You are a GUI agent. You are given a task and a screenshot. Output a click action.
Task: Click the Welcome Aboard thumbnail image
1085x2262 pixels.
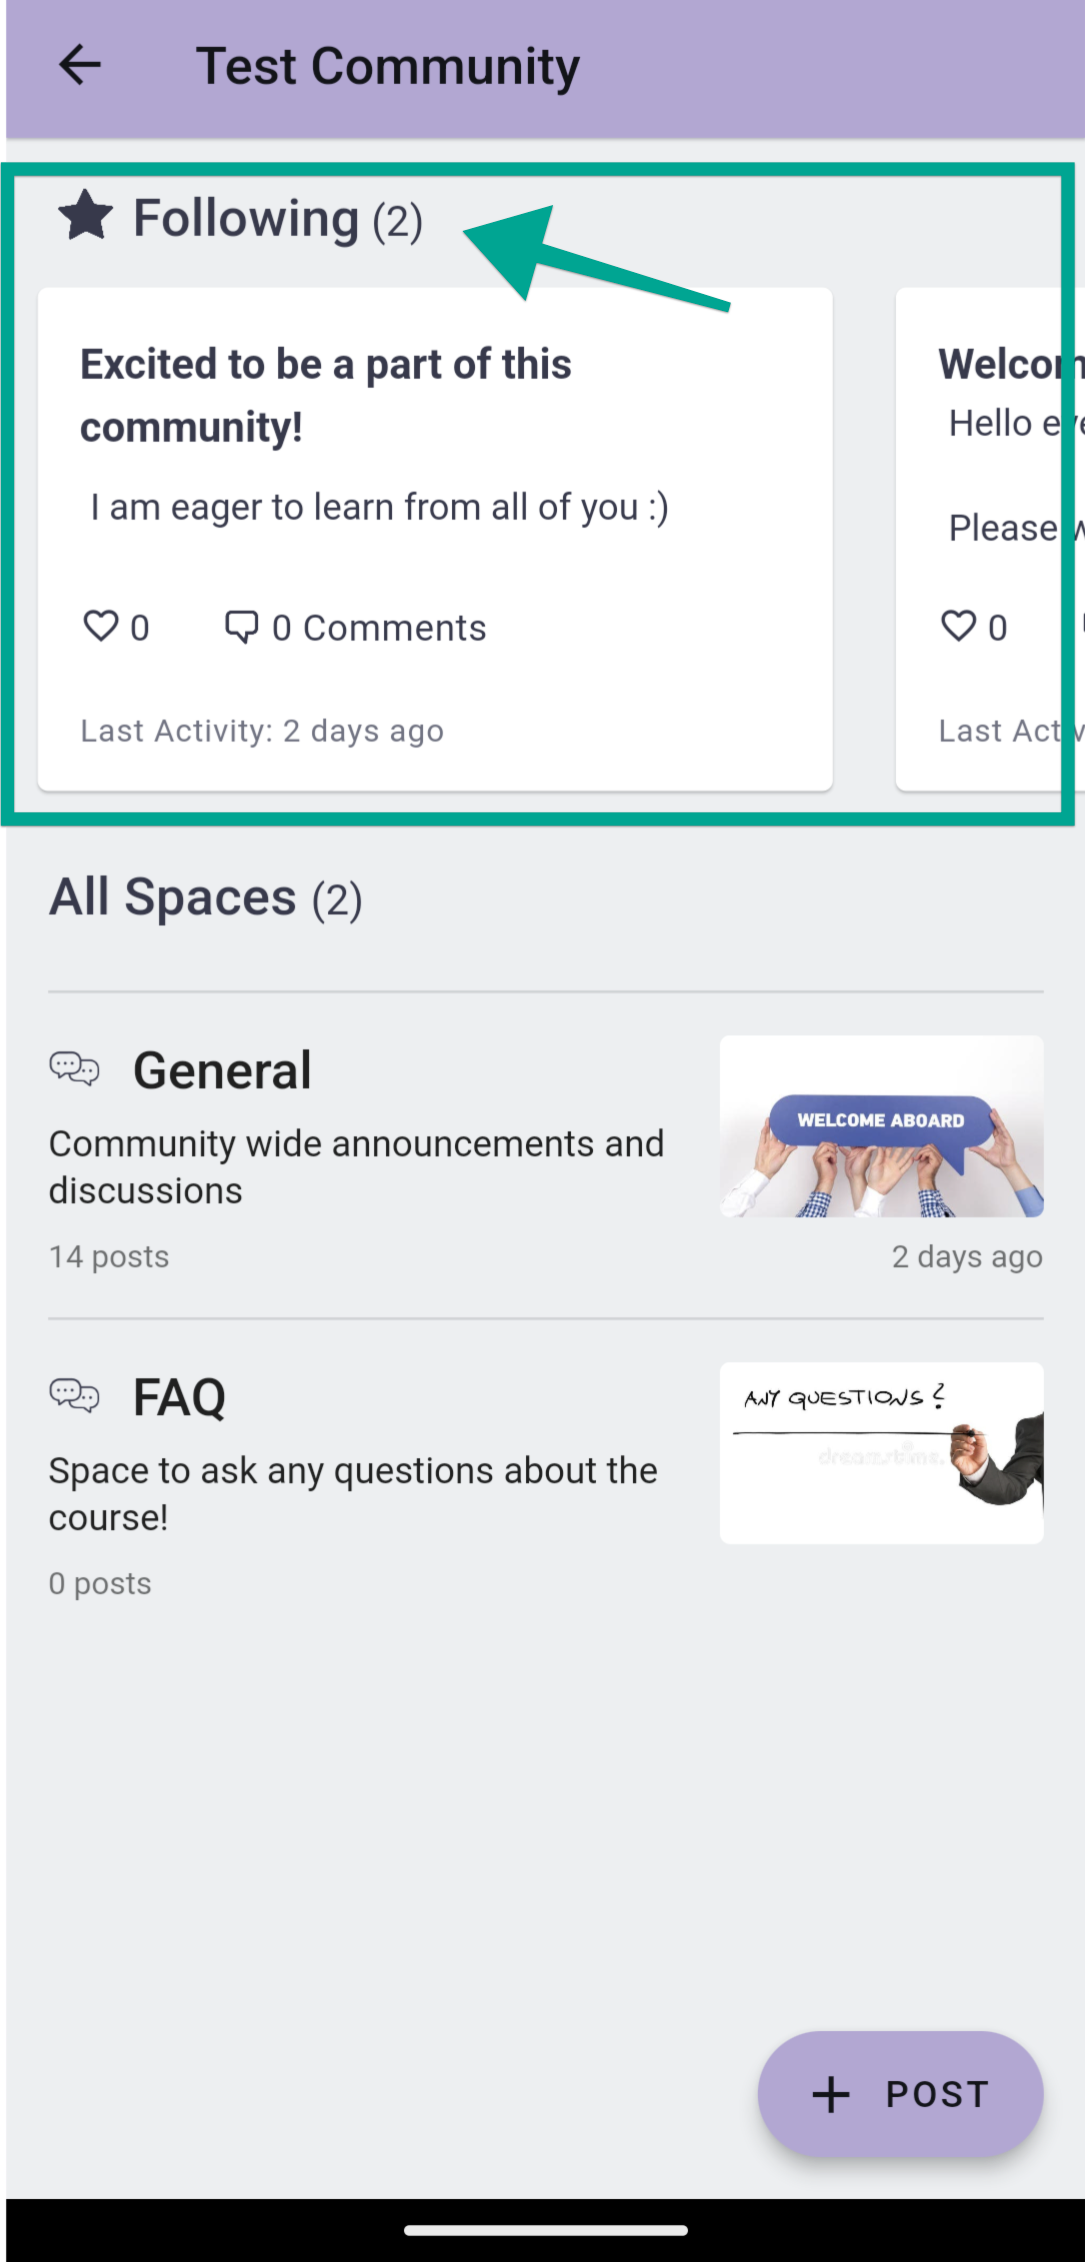[x=882, y=1126]
